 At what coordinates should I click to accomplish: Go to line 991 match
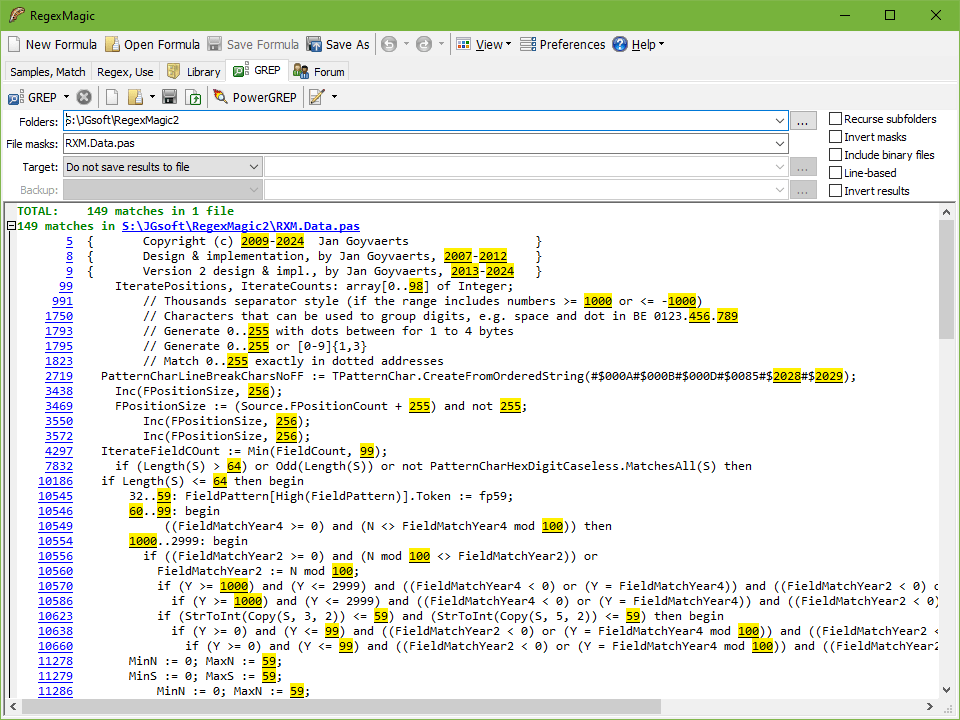(x=62, y=301)
